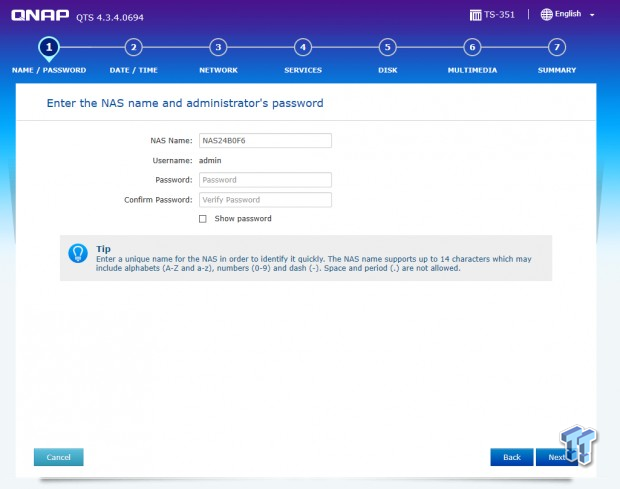The width and height of the screenshot is (620, 489).
Task: Go to step 4 circle Services
Action: 303,47
